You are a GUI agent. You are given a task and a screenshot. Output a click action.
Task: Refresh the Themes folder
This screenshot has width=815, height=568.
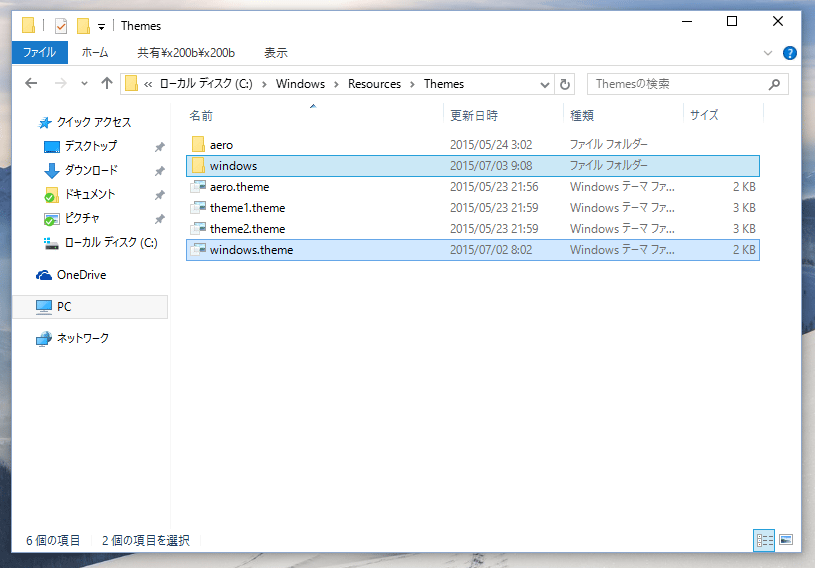(x=565, y=84)
